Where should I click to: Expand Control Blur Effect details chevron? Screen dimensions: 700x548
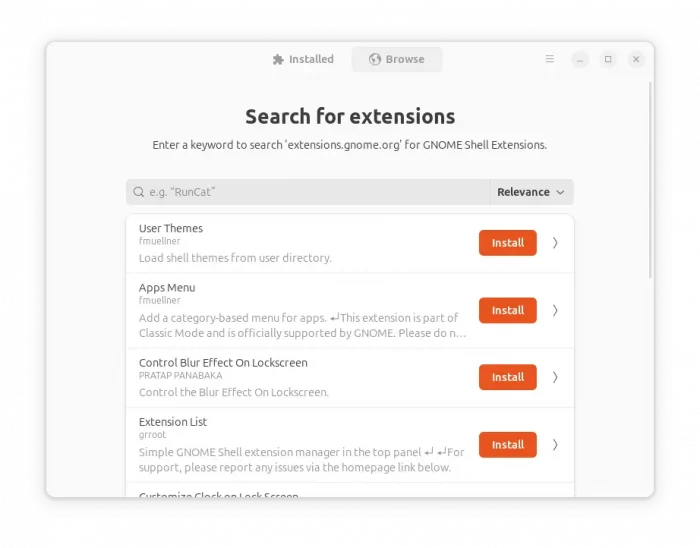[x=555, y=377]
